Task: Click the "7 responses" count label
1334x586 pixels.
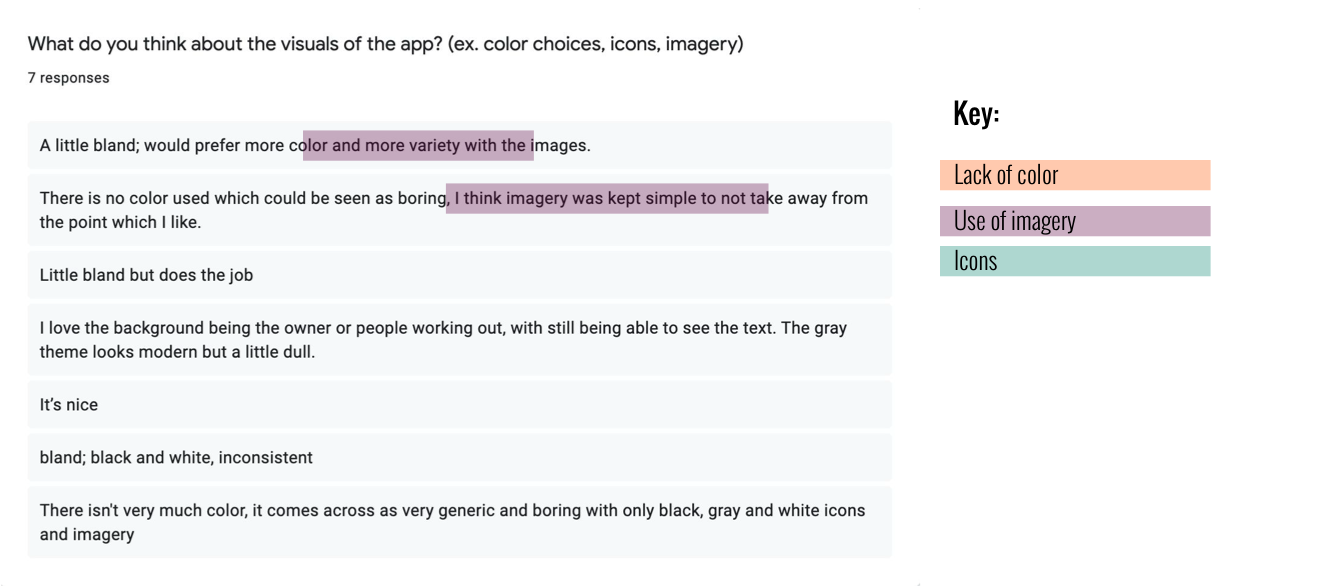Action: 69,78
